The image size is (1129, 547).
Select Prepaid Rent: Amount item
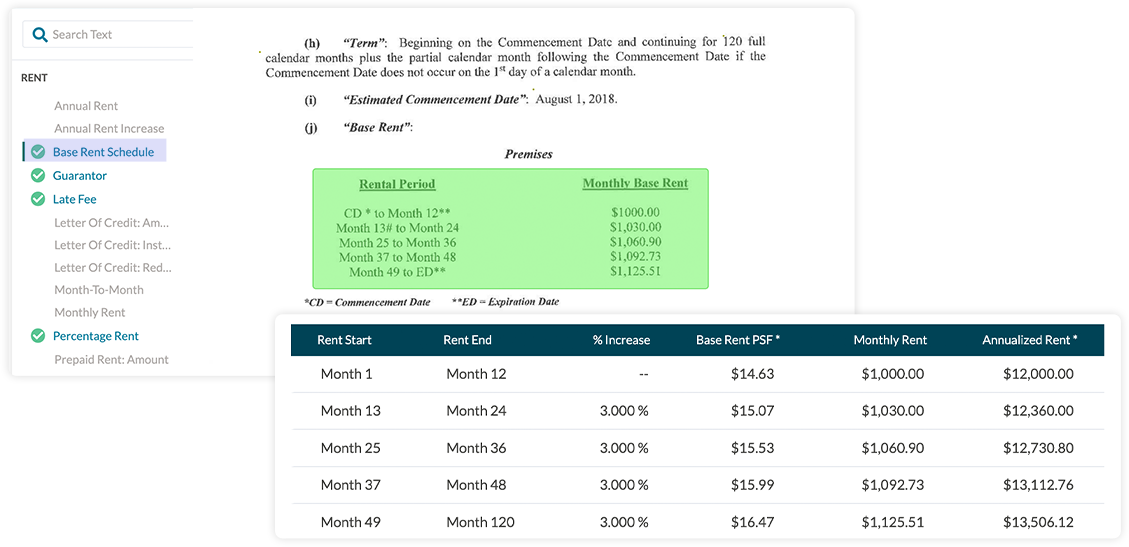tap(111, 360)
